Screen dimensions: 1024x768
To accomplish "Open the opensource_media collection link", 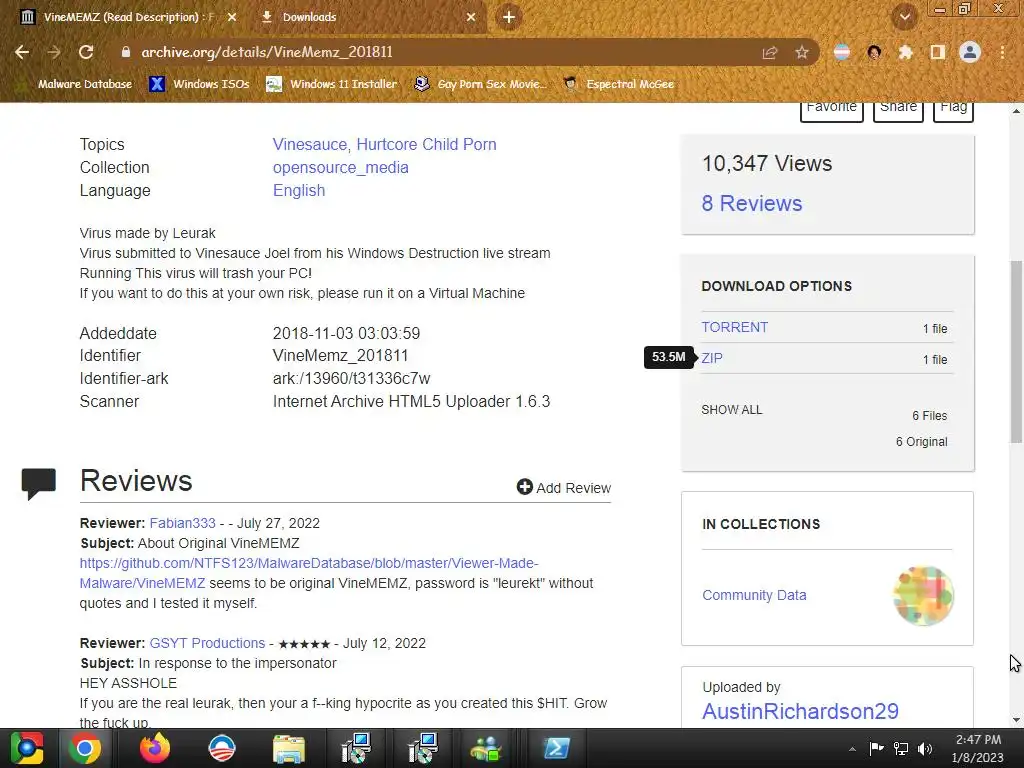I will pyautogui.click(x=341, y=168).
